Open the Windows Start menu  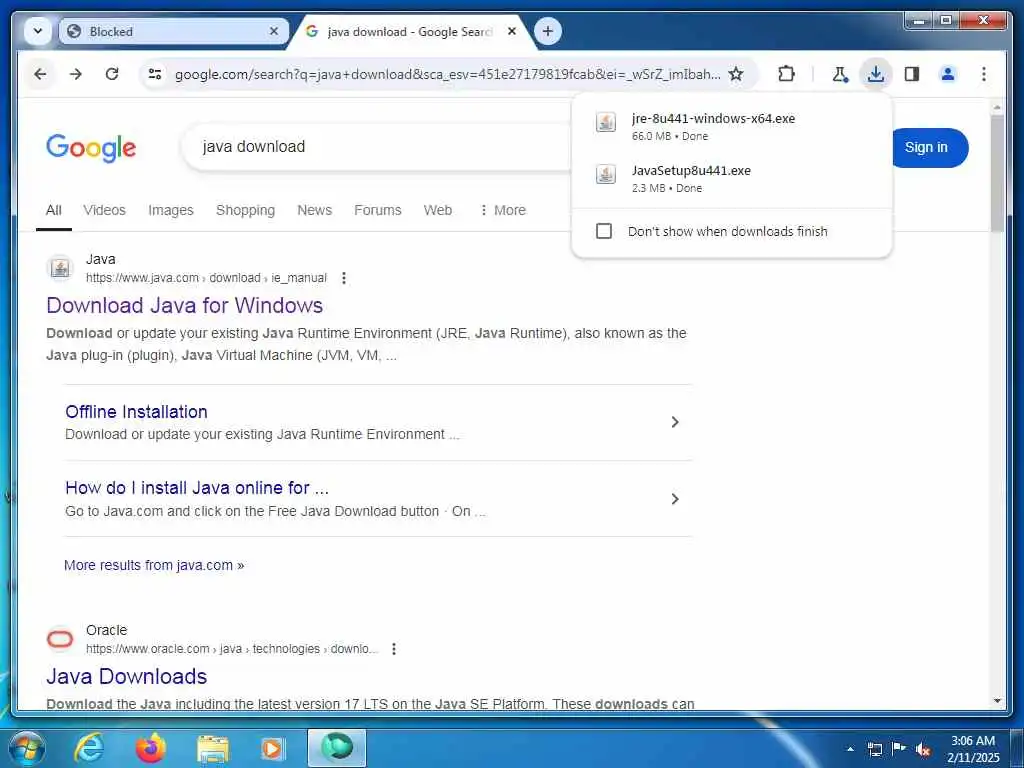coord(27,748)
